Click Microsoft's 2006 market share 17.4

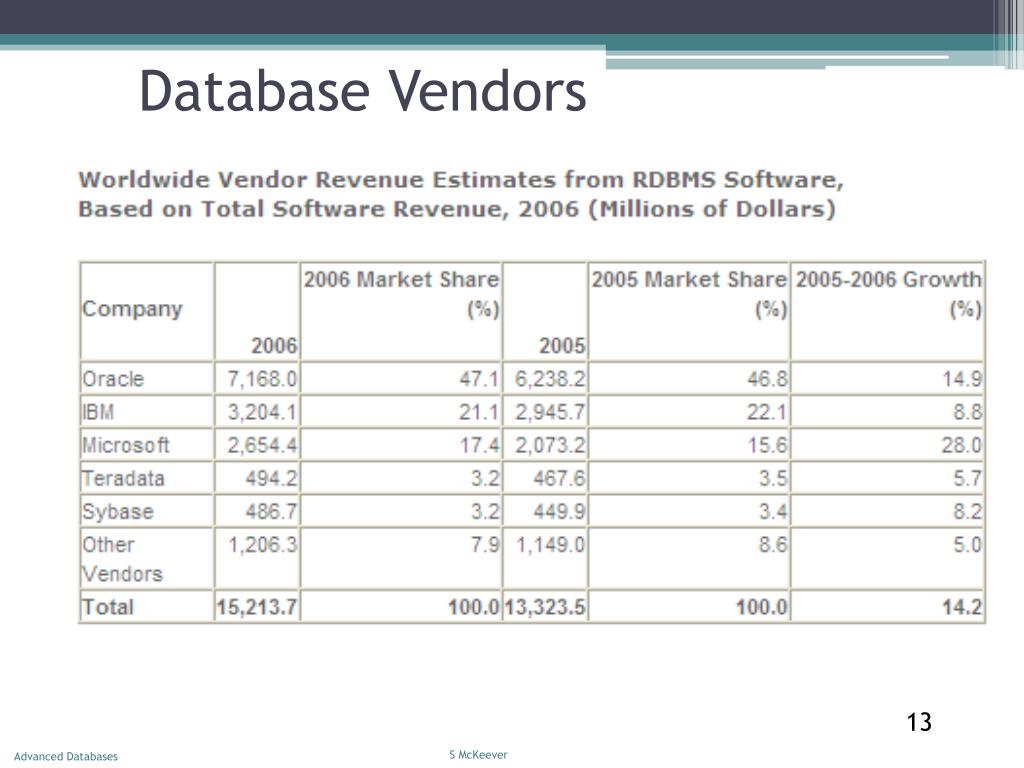click(x=479, y=445)
